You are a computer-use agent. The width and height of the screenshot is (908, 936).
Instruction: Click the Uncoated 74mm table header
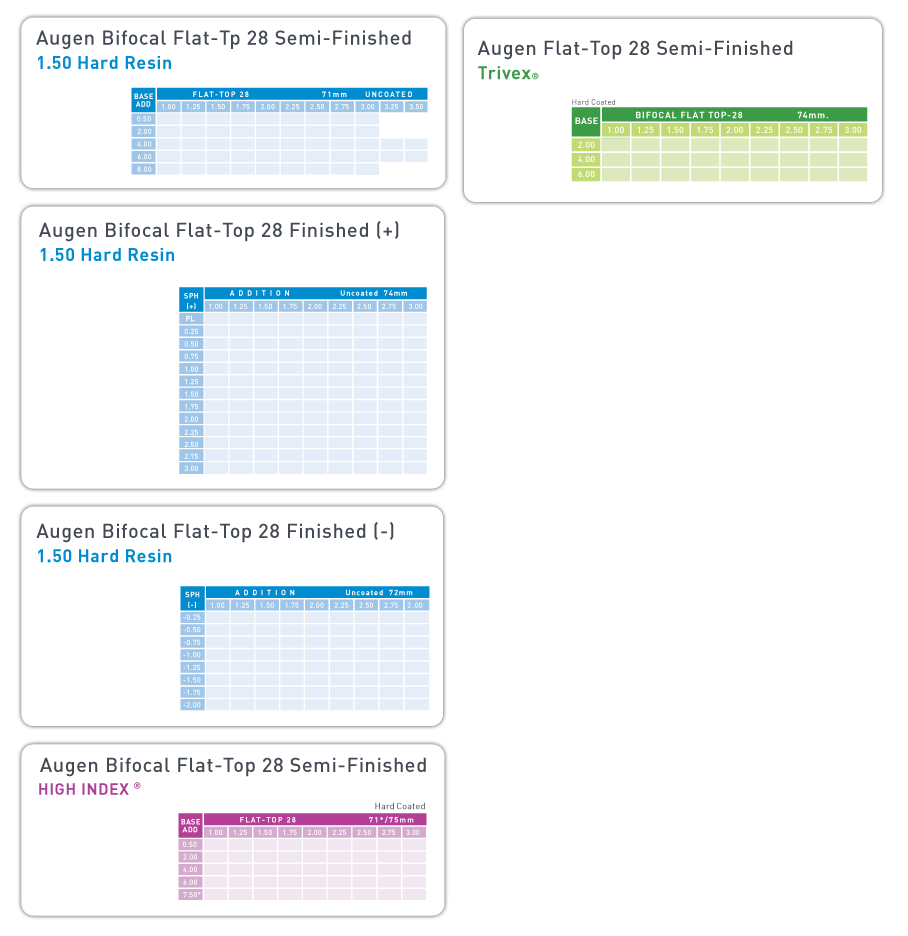[x=374, y=293]
